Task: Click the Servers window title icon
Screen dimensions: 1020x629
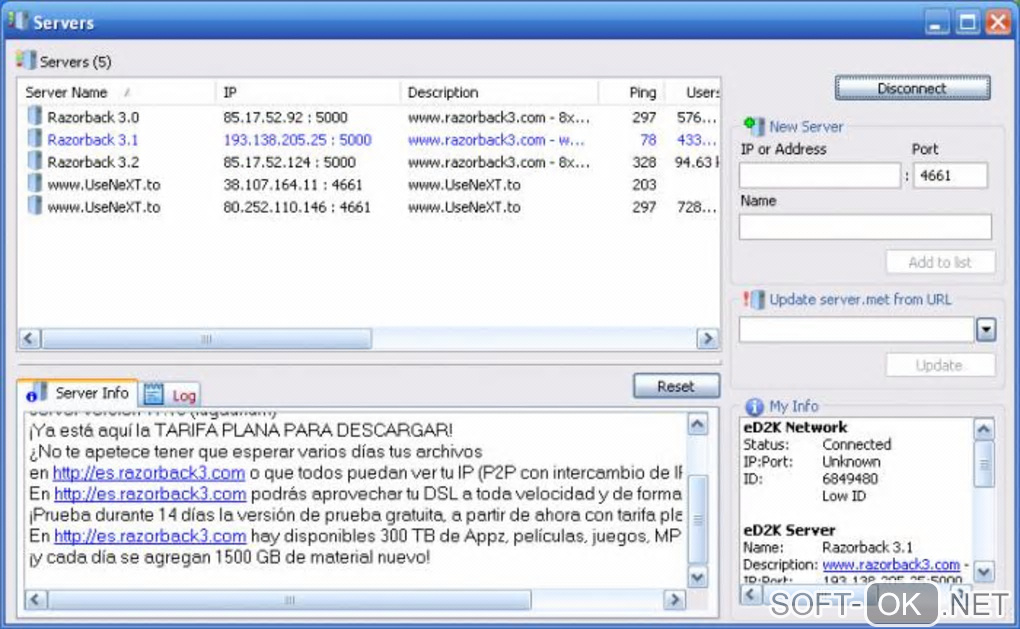Action: (18, 21)
